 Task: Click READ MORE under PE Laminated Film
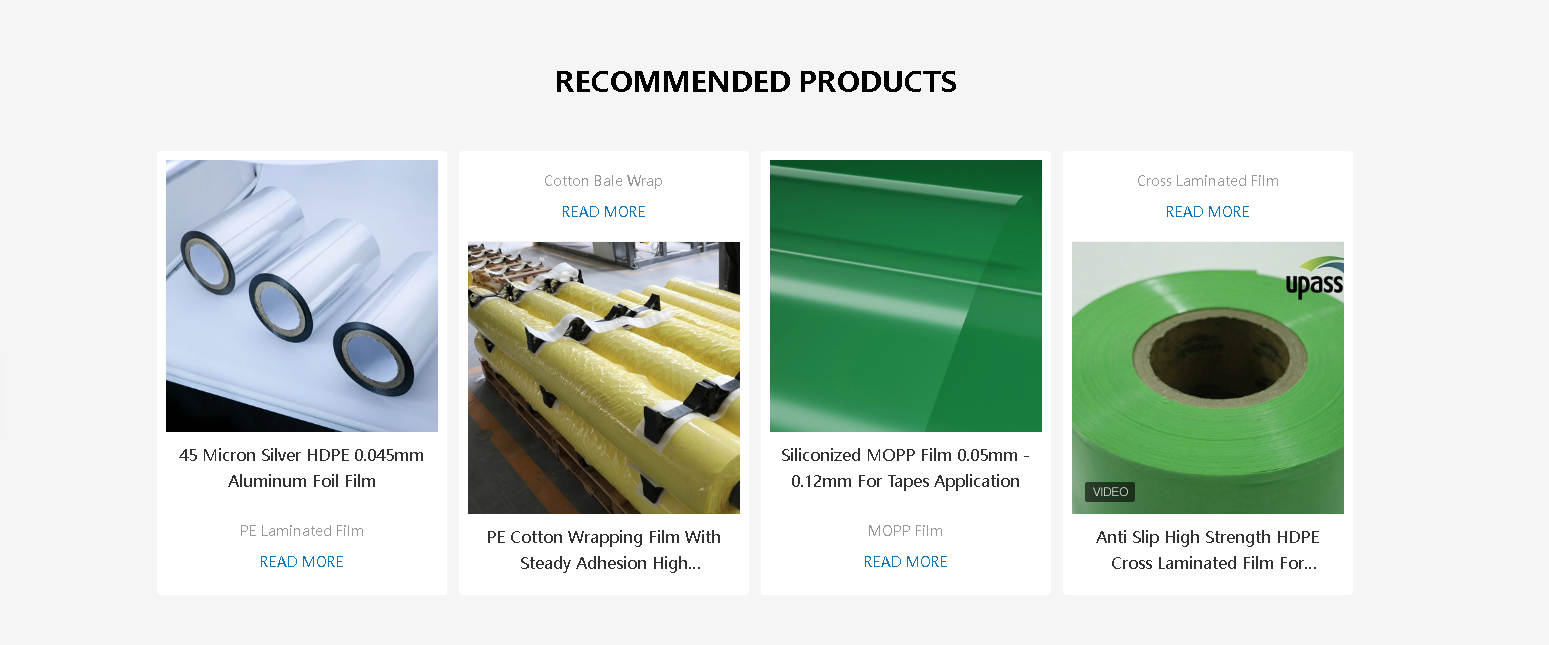(x=302, y=562)
